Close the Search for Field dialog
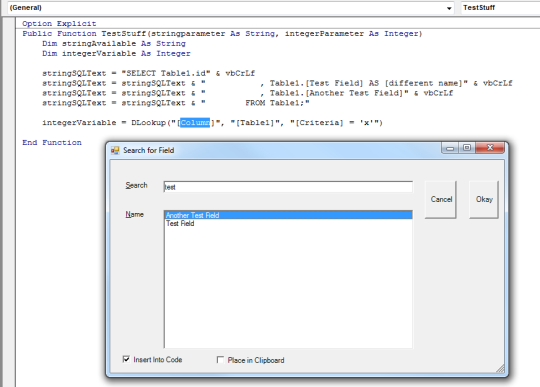This screenshot has width=540, height=387. coord(490,148)
